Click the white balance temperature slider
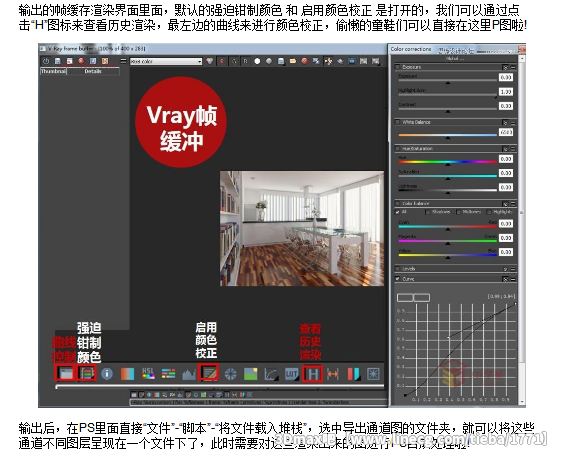This screenshot has height=458, width=587. point(448,135)
